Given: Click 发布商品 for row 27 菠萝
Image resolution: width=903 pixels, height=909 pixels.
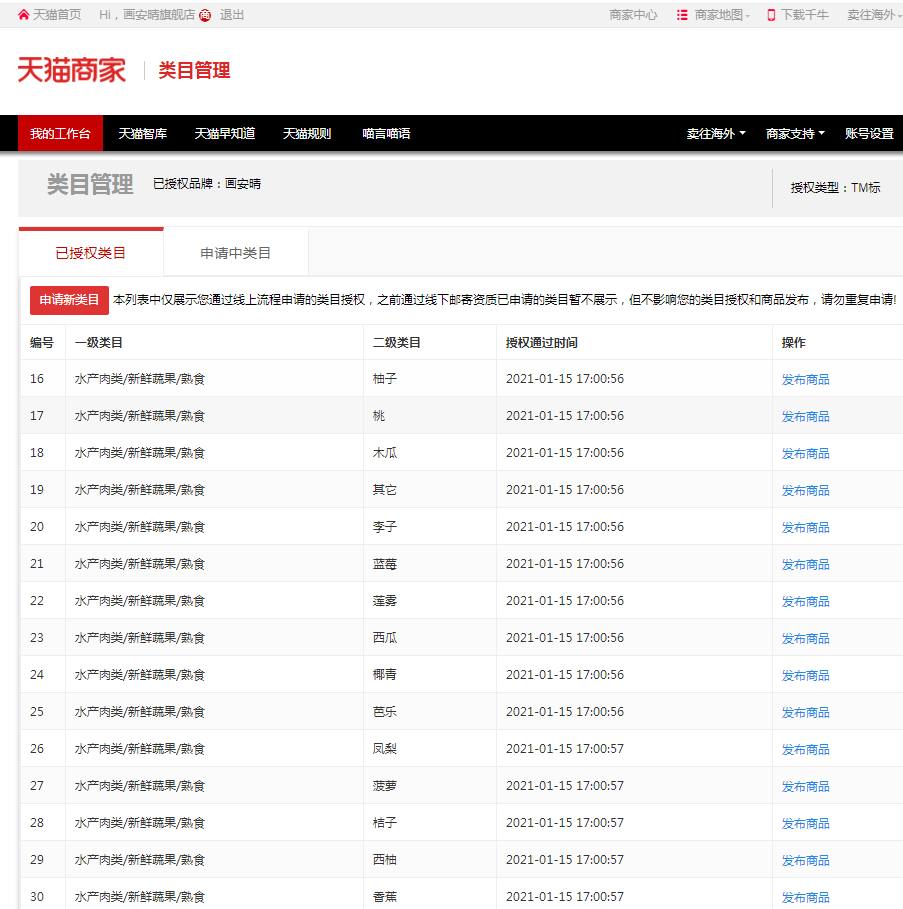Looking at the screenshot, I should click(806, 787).
